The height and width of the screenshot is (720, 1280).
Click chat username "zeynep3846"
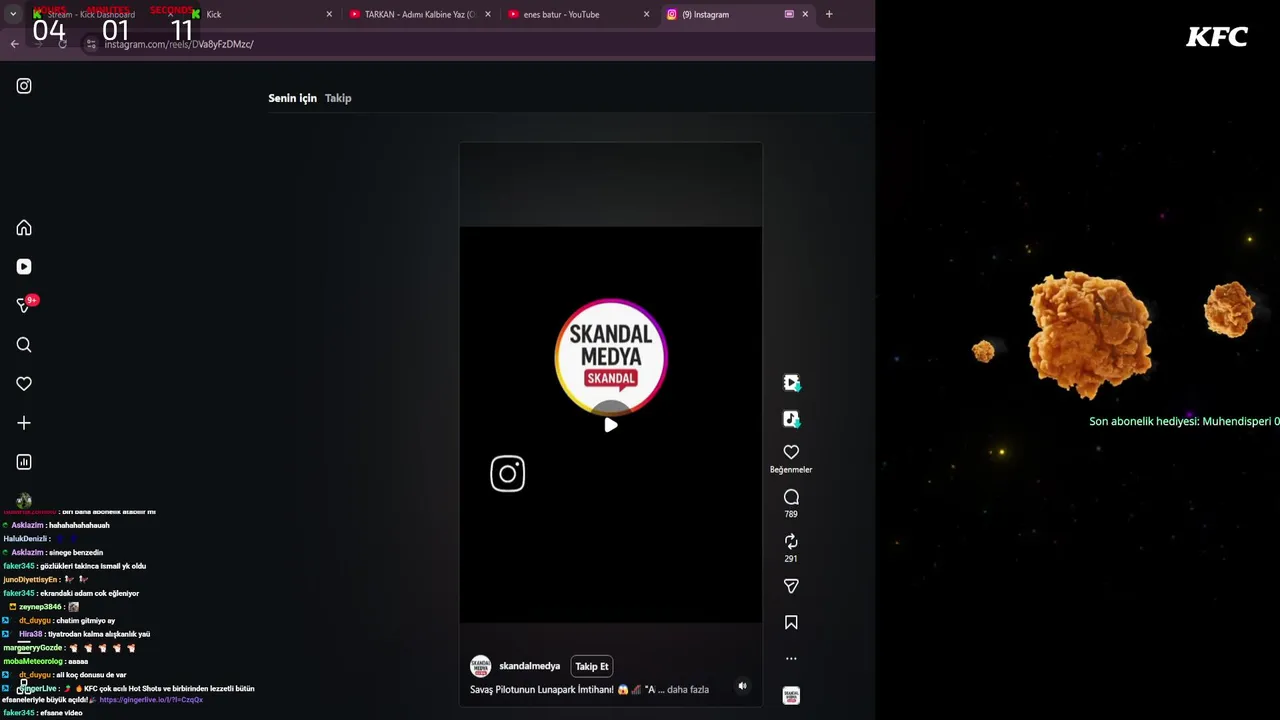(40, 607)
